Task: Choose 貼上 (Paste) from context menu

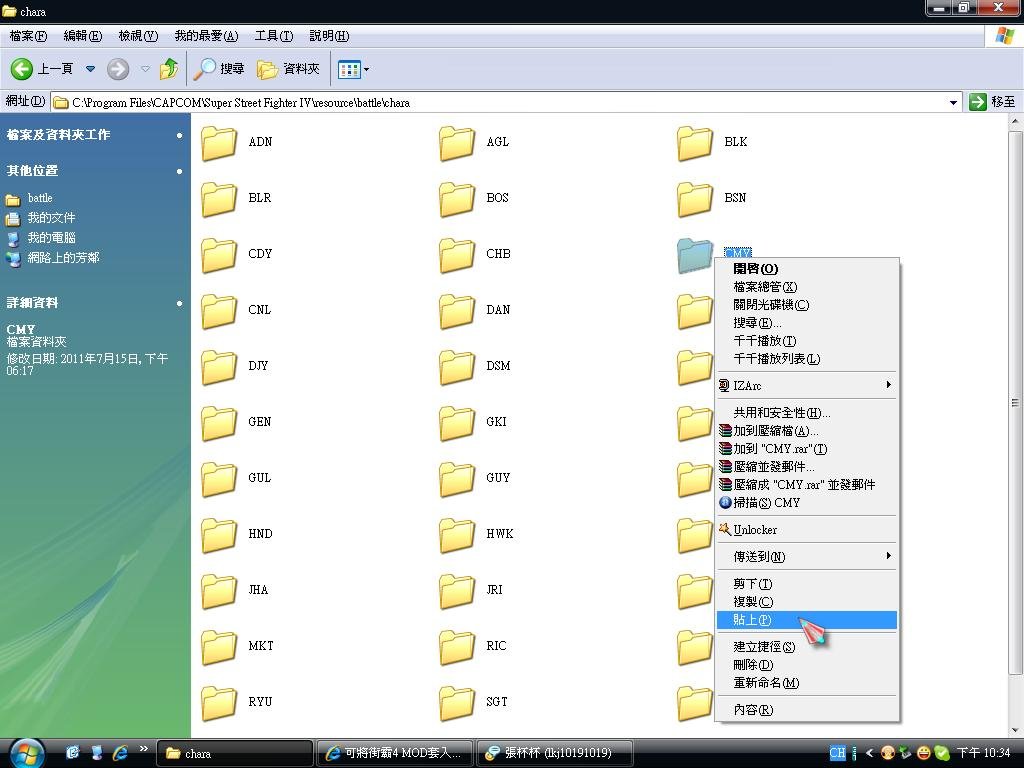Action: pos(752,620)
